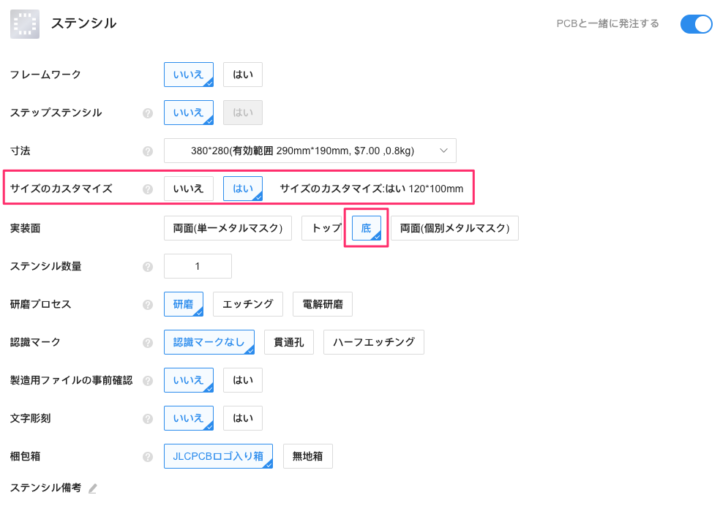Select はい for 文字彫刻
Image resolution: width=720 pixels, height=511 pixels.
pyautogui.click(x=242, y=419)
